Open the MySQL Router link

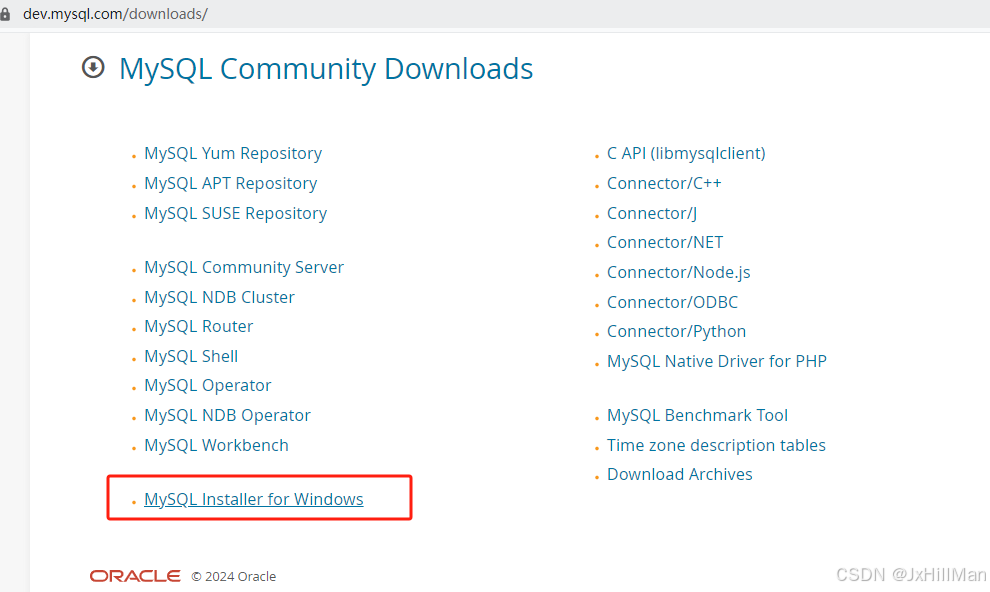[x=198, y=326]
